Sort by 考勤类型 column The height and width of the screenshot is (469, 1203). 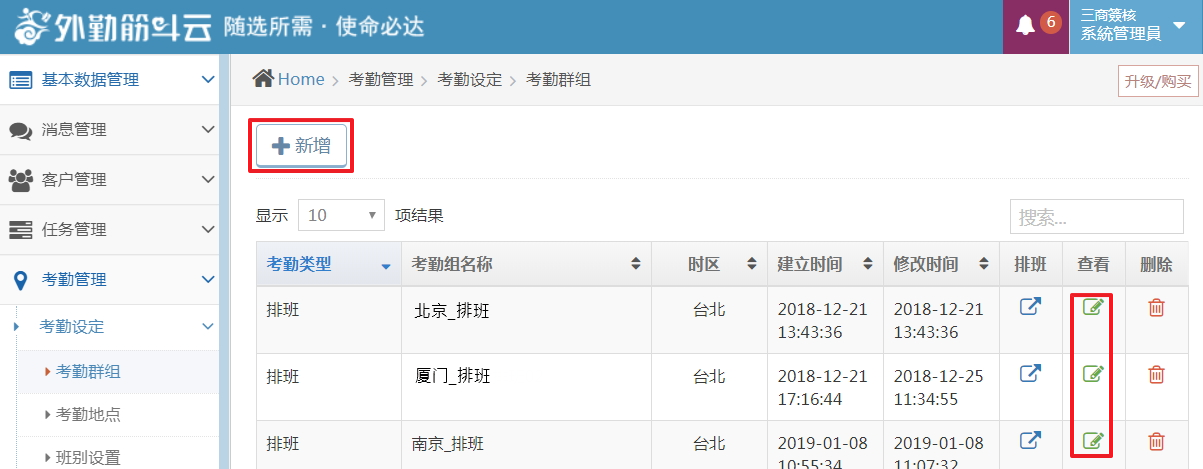(x=328, y=264)
